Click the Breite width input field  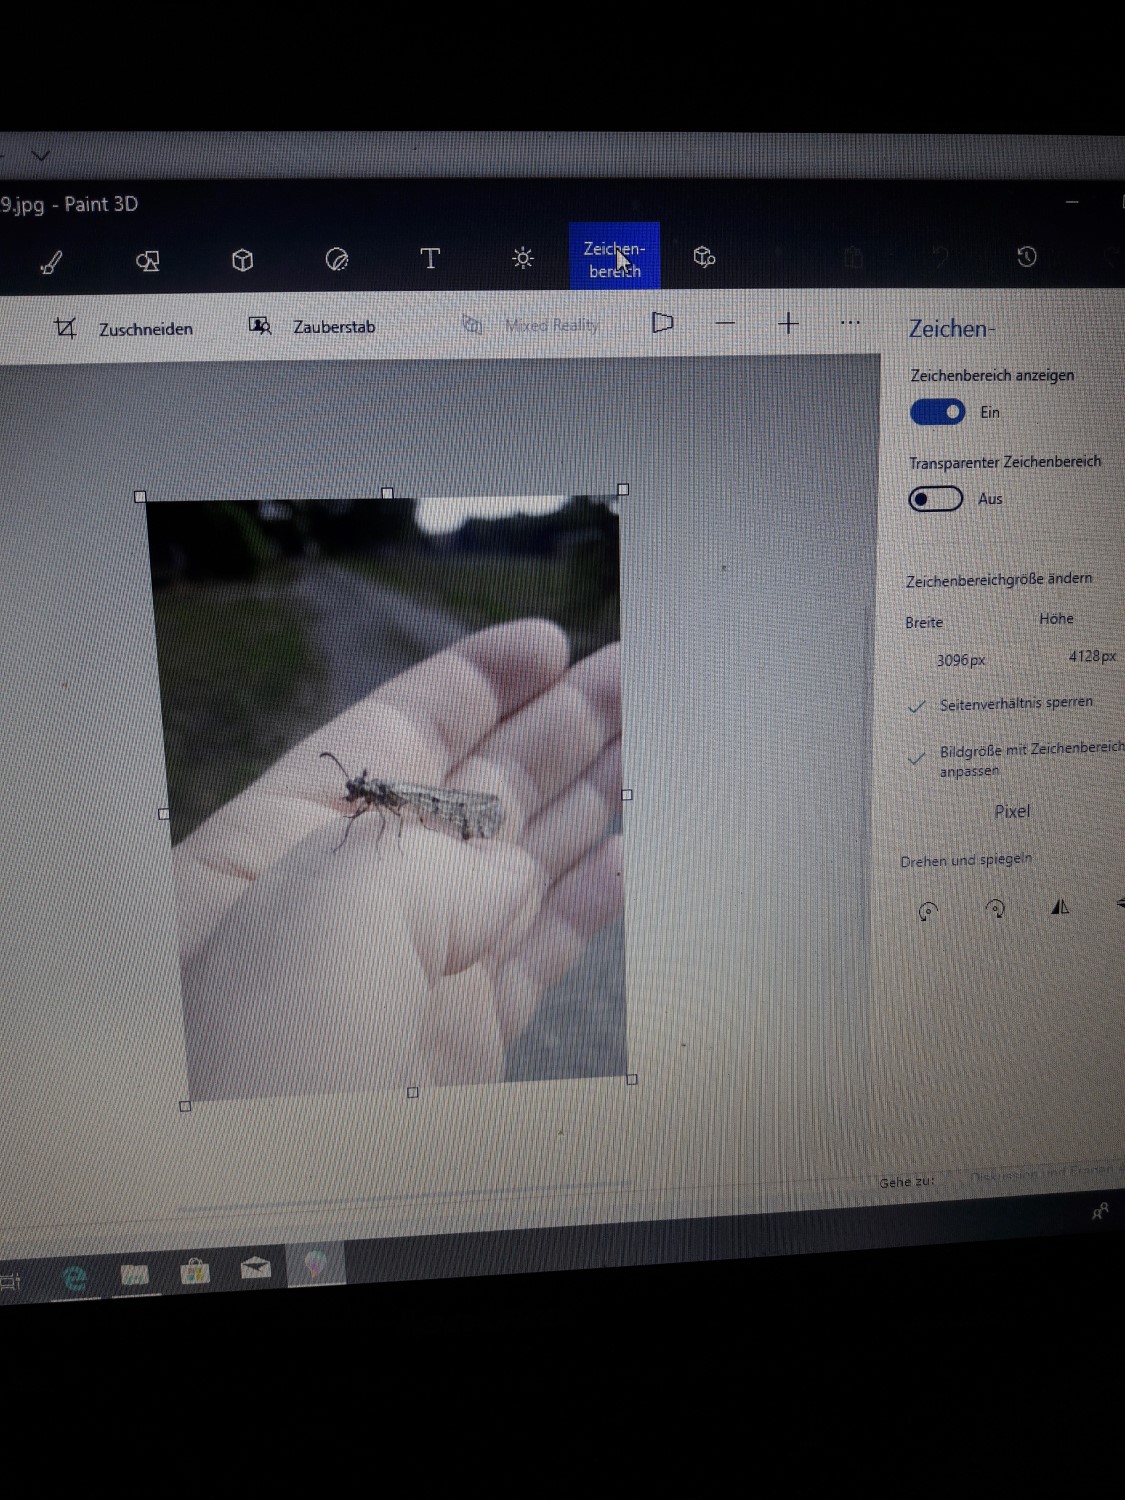coord(960,660)
